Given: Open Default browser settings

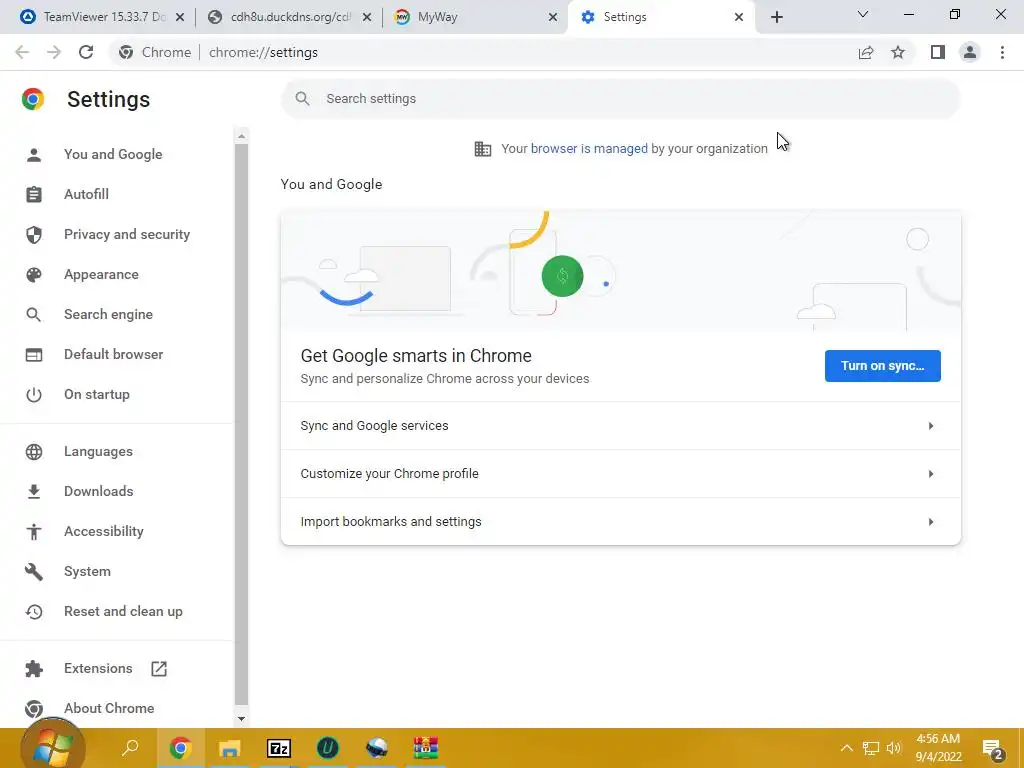Looking at the screenshot, I should coord(114,354).
